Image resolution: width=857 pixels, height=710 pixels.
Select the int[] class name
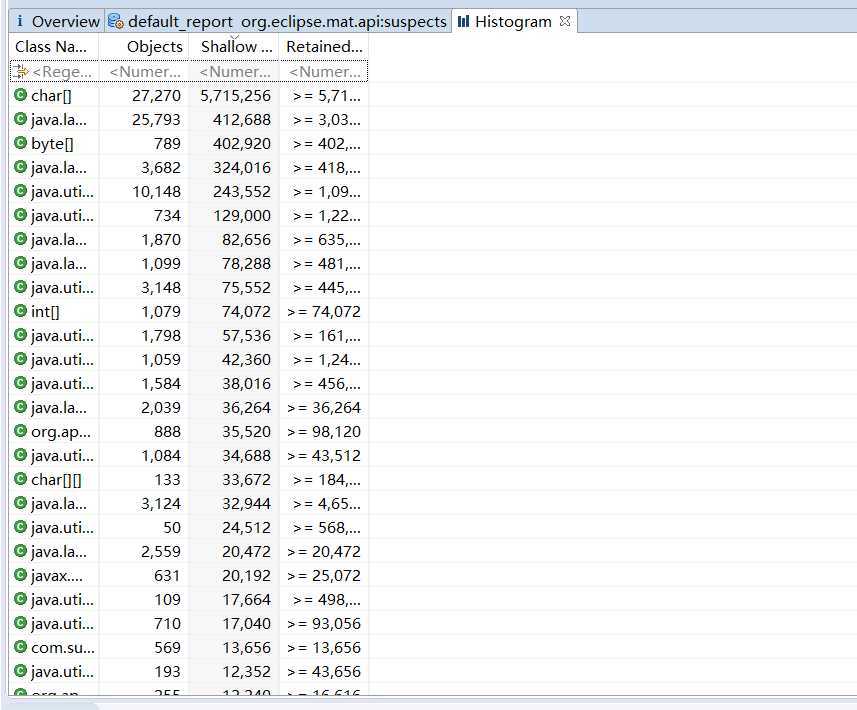coord(45,312)
